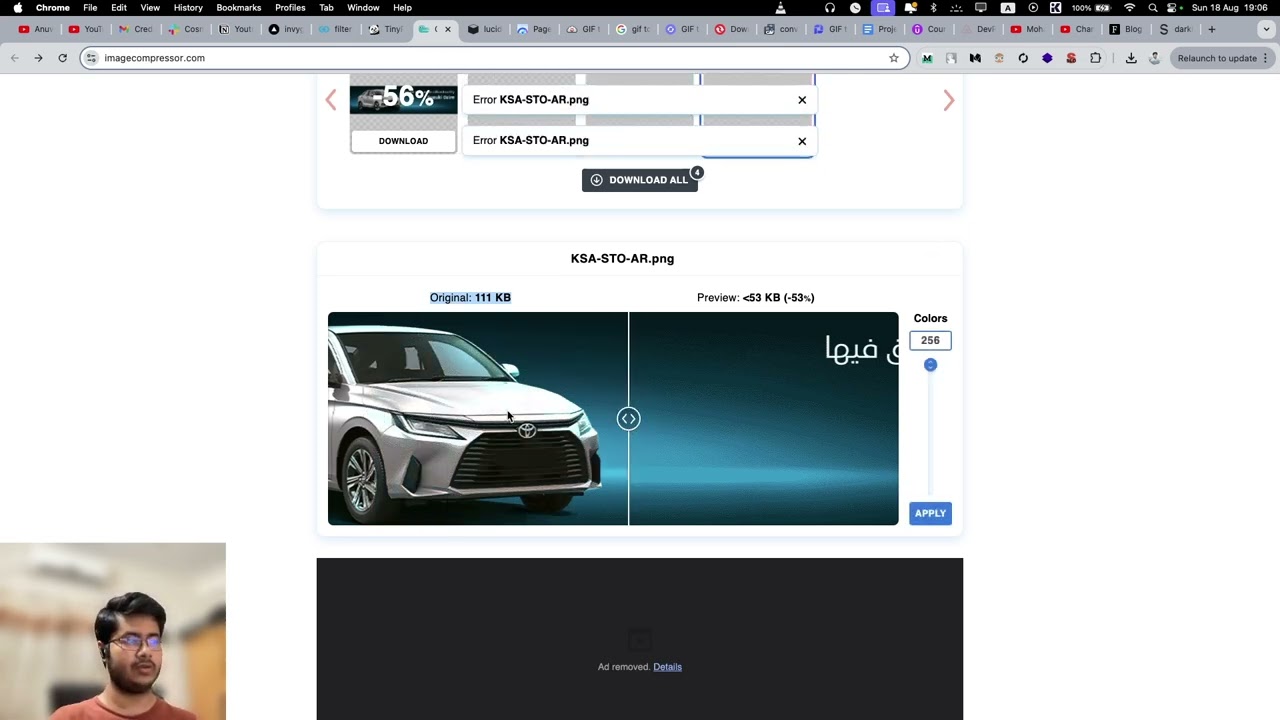Switch to the Anuv YouTube tab
Viewport: 1280px width, 720px height.
[35, 29]
